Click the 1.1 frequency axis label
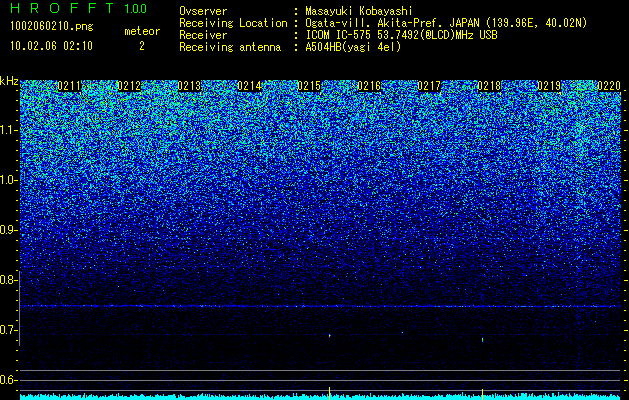The width and height of the screenshot is (629, 400). [8, 130]
